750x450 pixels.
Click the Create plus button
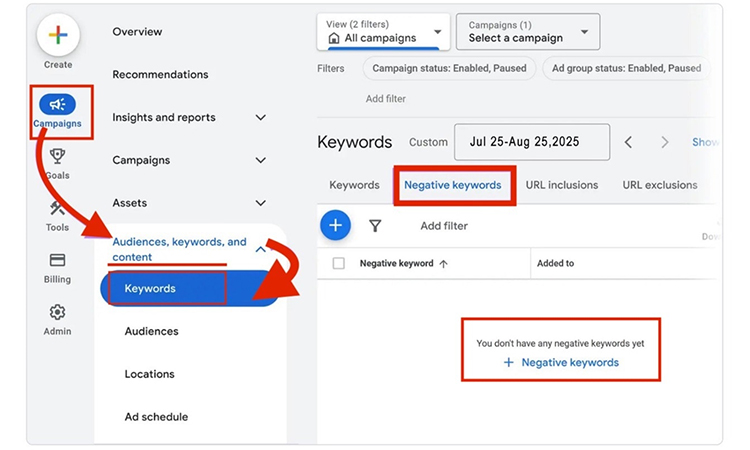point(58,35)
